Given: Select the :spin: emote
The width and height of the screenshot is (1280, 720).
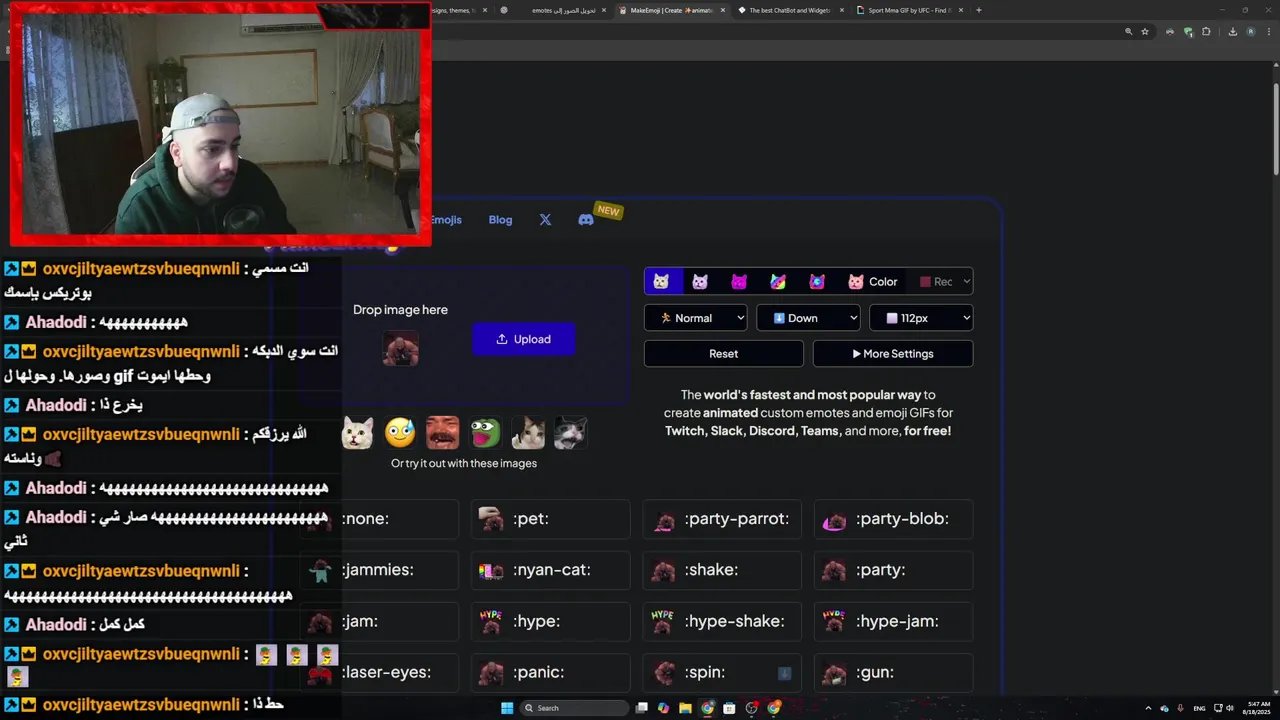Looking at the screenshot, I should (722, 673).
